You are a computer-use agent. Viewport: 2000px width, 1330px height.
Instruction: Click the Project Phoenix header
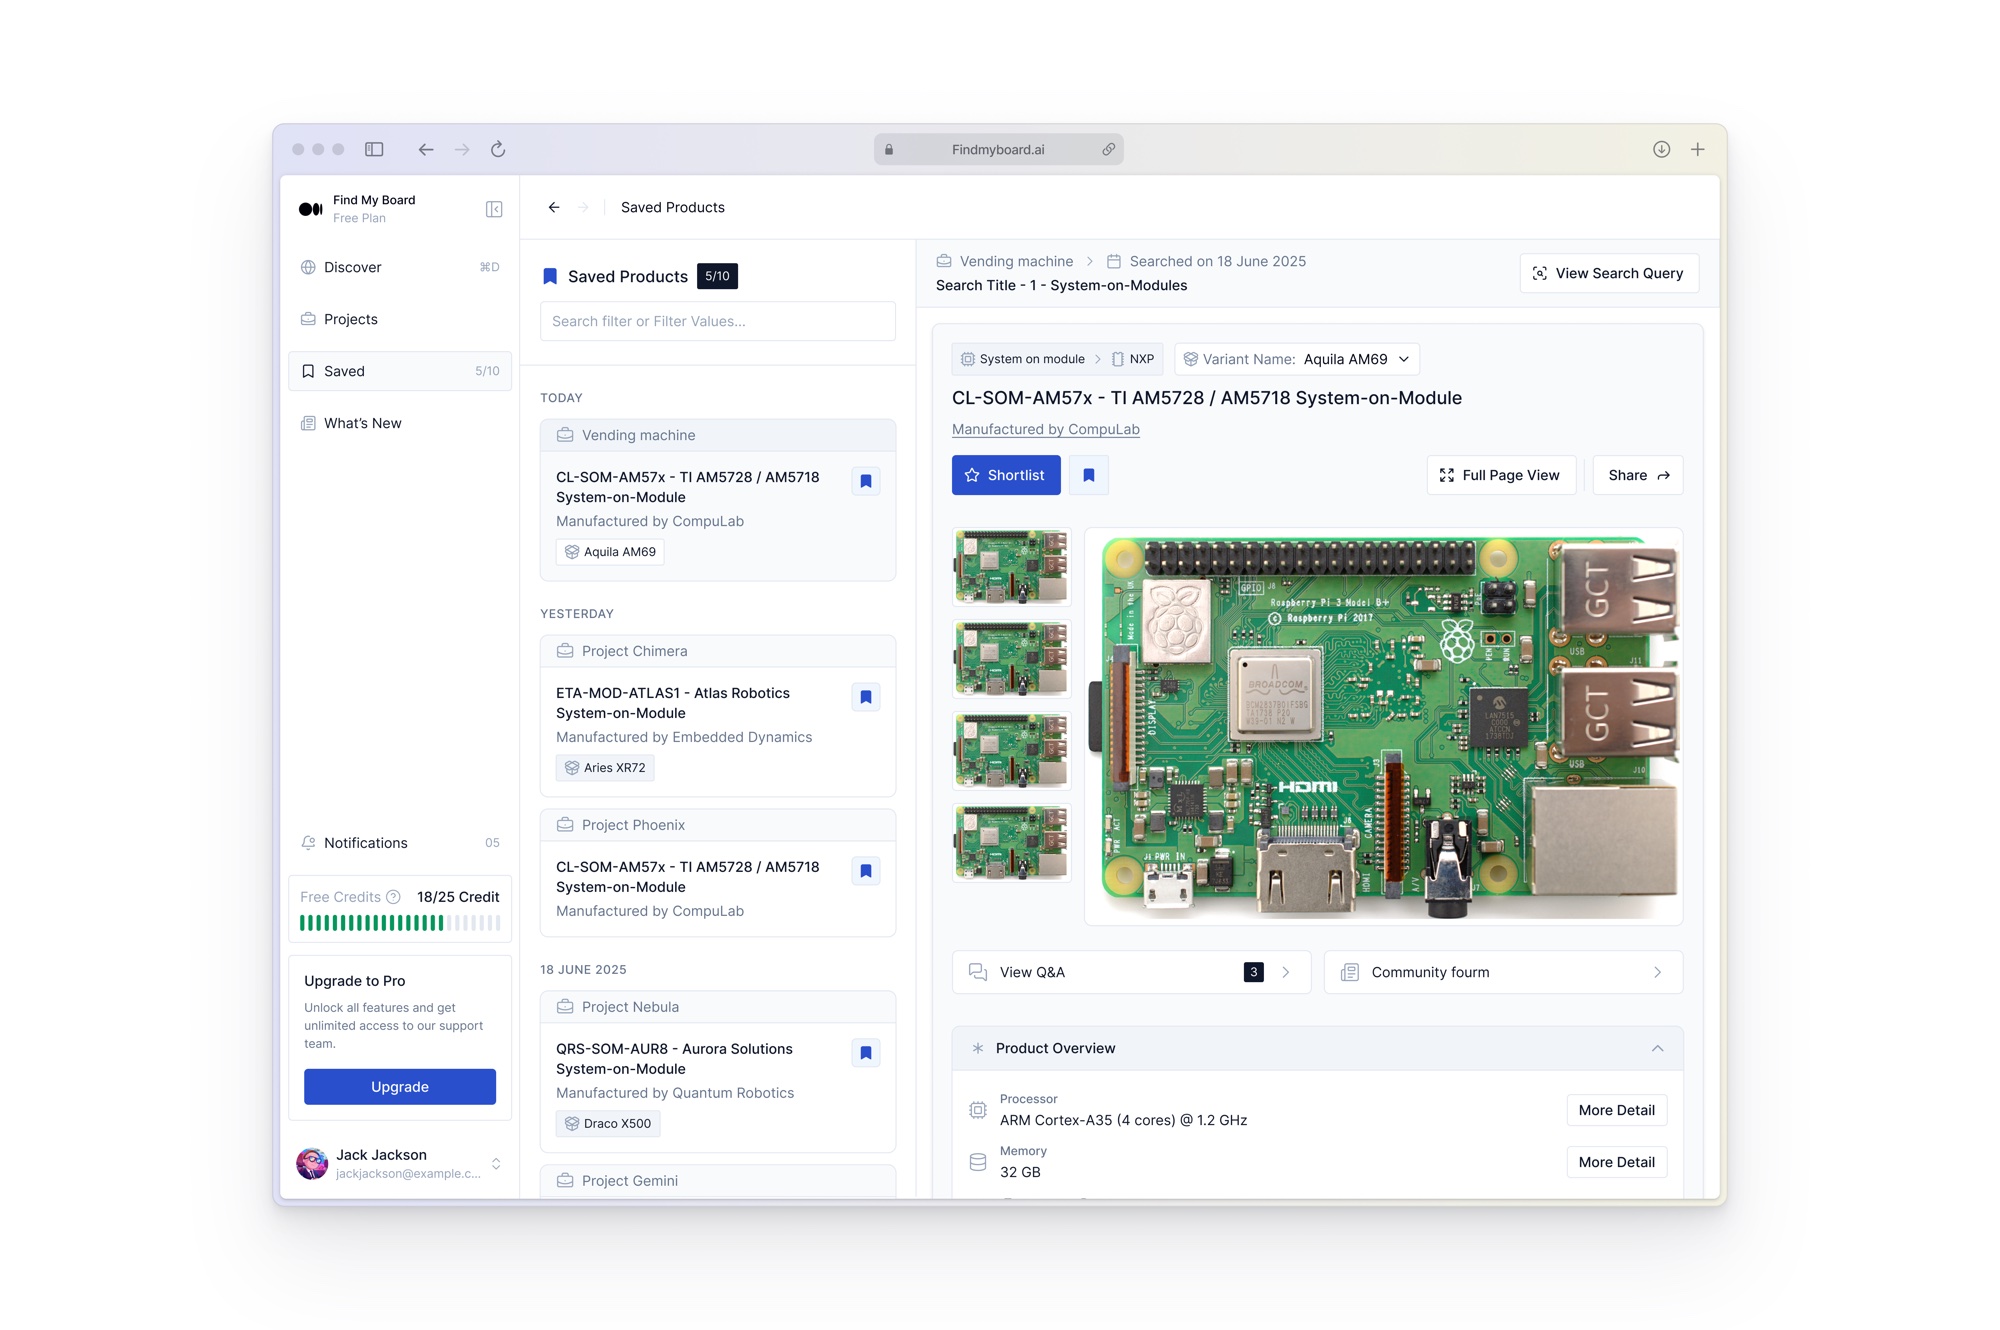coord(717,825)
